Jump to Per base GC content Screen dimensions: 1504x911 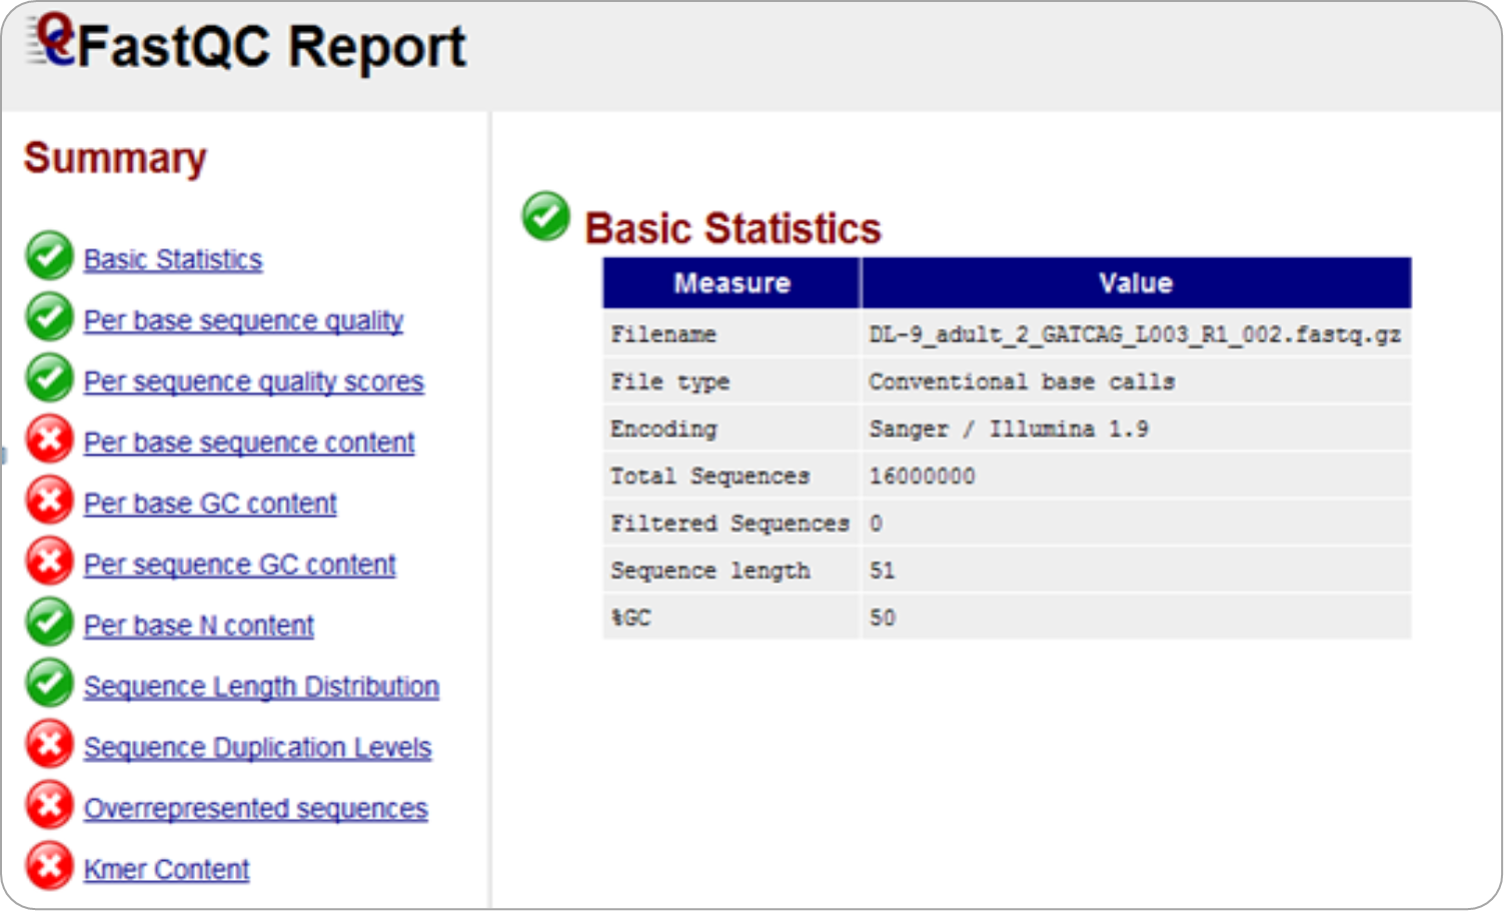210,504
